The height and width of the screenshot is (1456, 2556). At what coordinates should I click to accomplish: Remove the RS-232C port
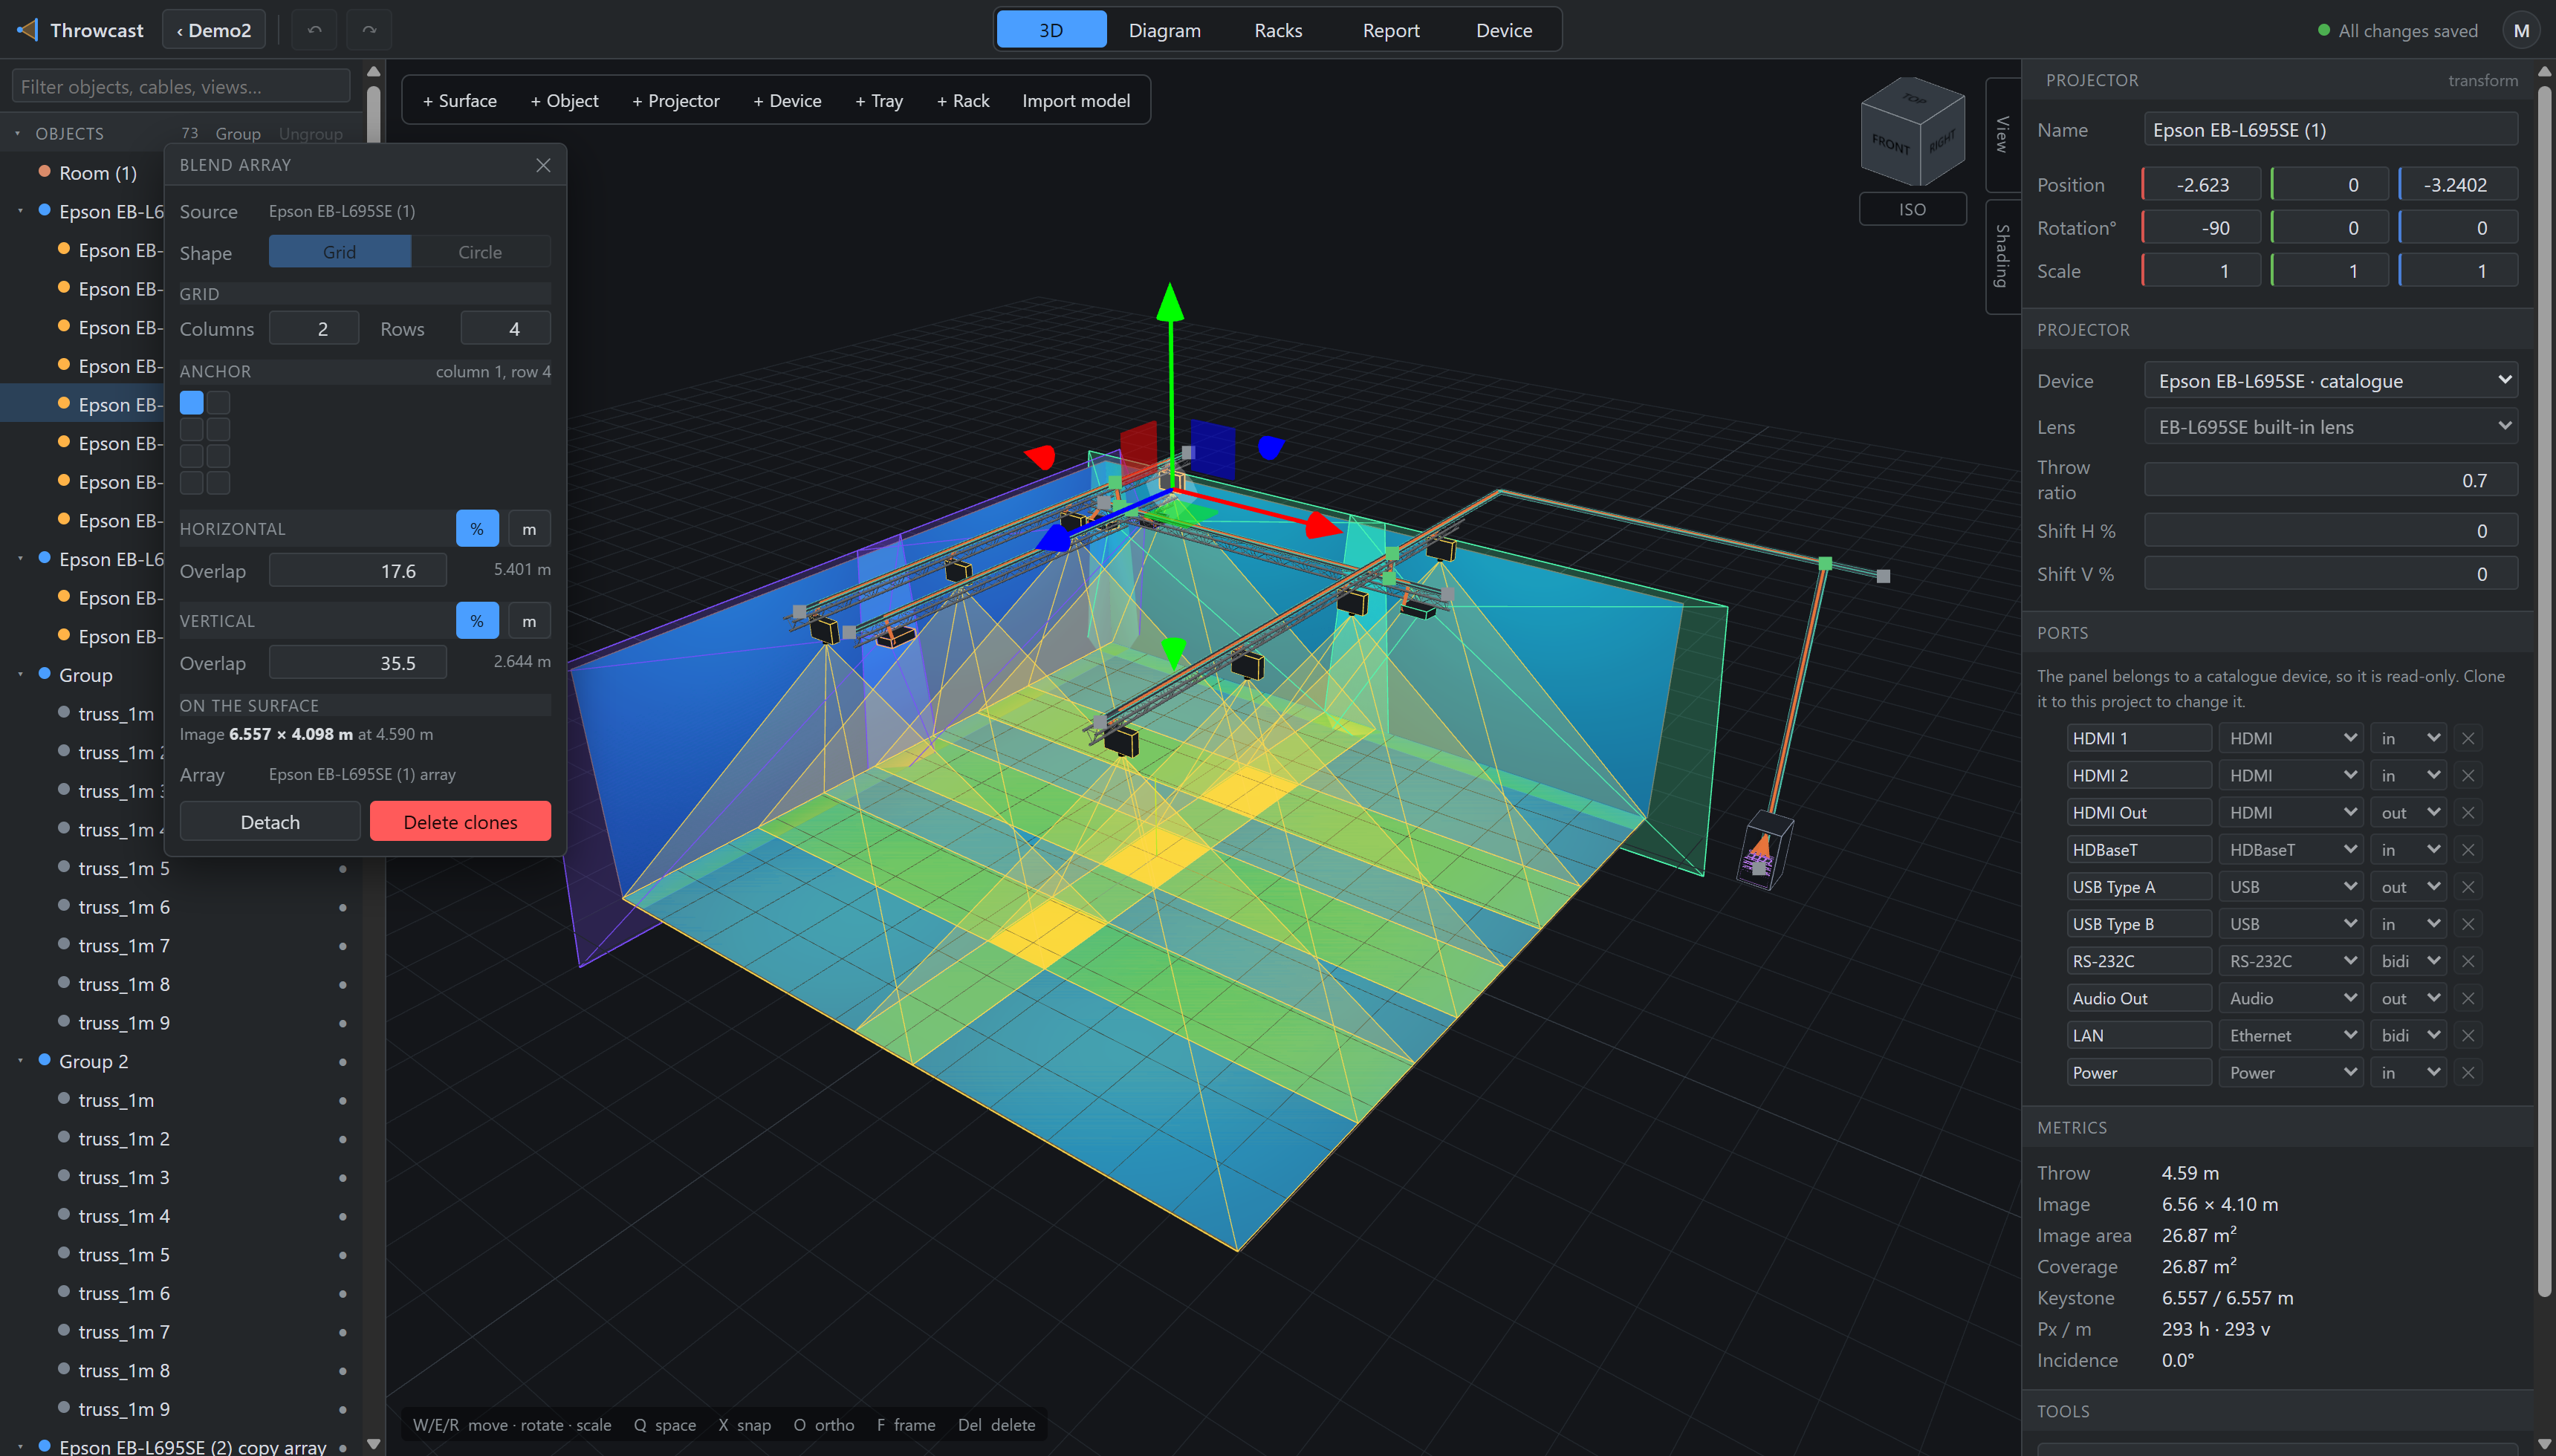[x=2468, y=961]
